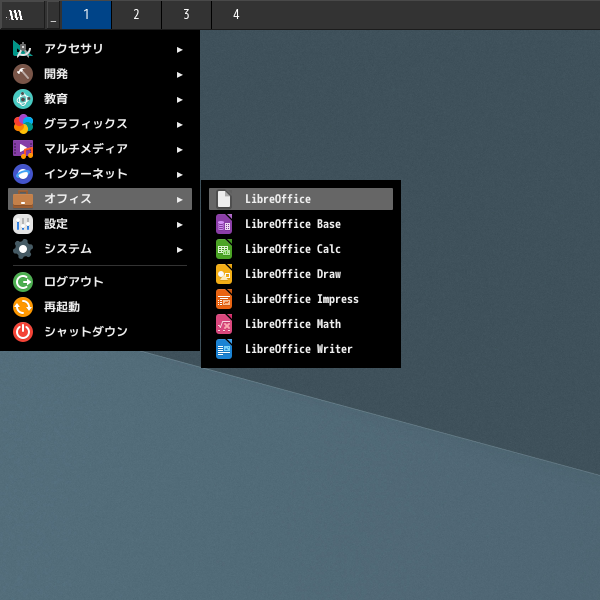Switch to workspace 4
This screenshot has width=600, height=600.
[x=236, y=15]
